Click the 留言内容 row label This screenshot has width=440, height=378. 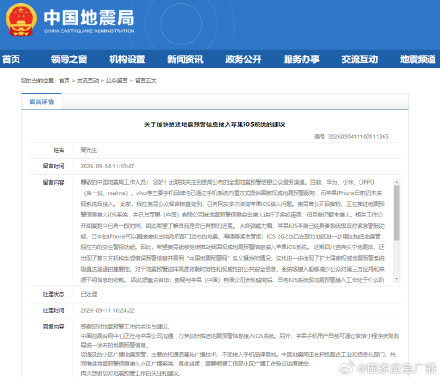tap(53, 182)
